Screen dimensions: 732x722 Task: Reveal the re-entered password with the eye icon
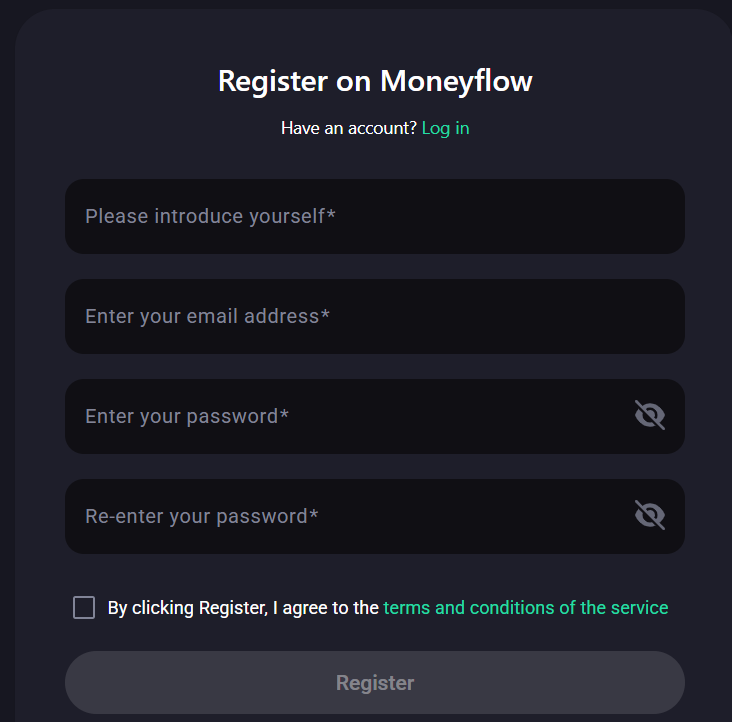click(650, 515)
